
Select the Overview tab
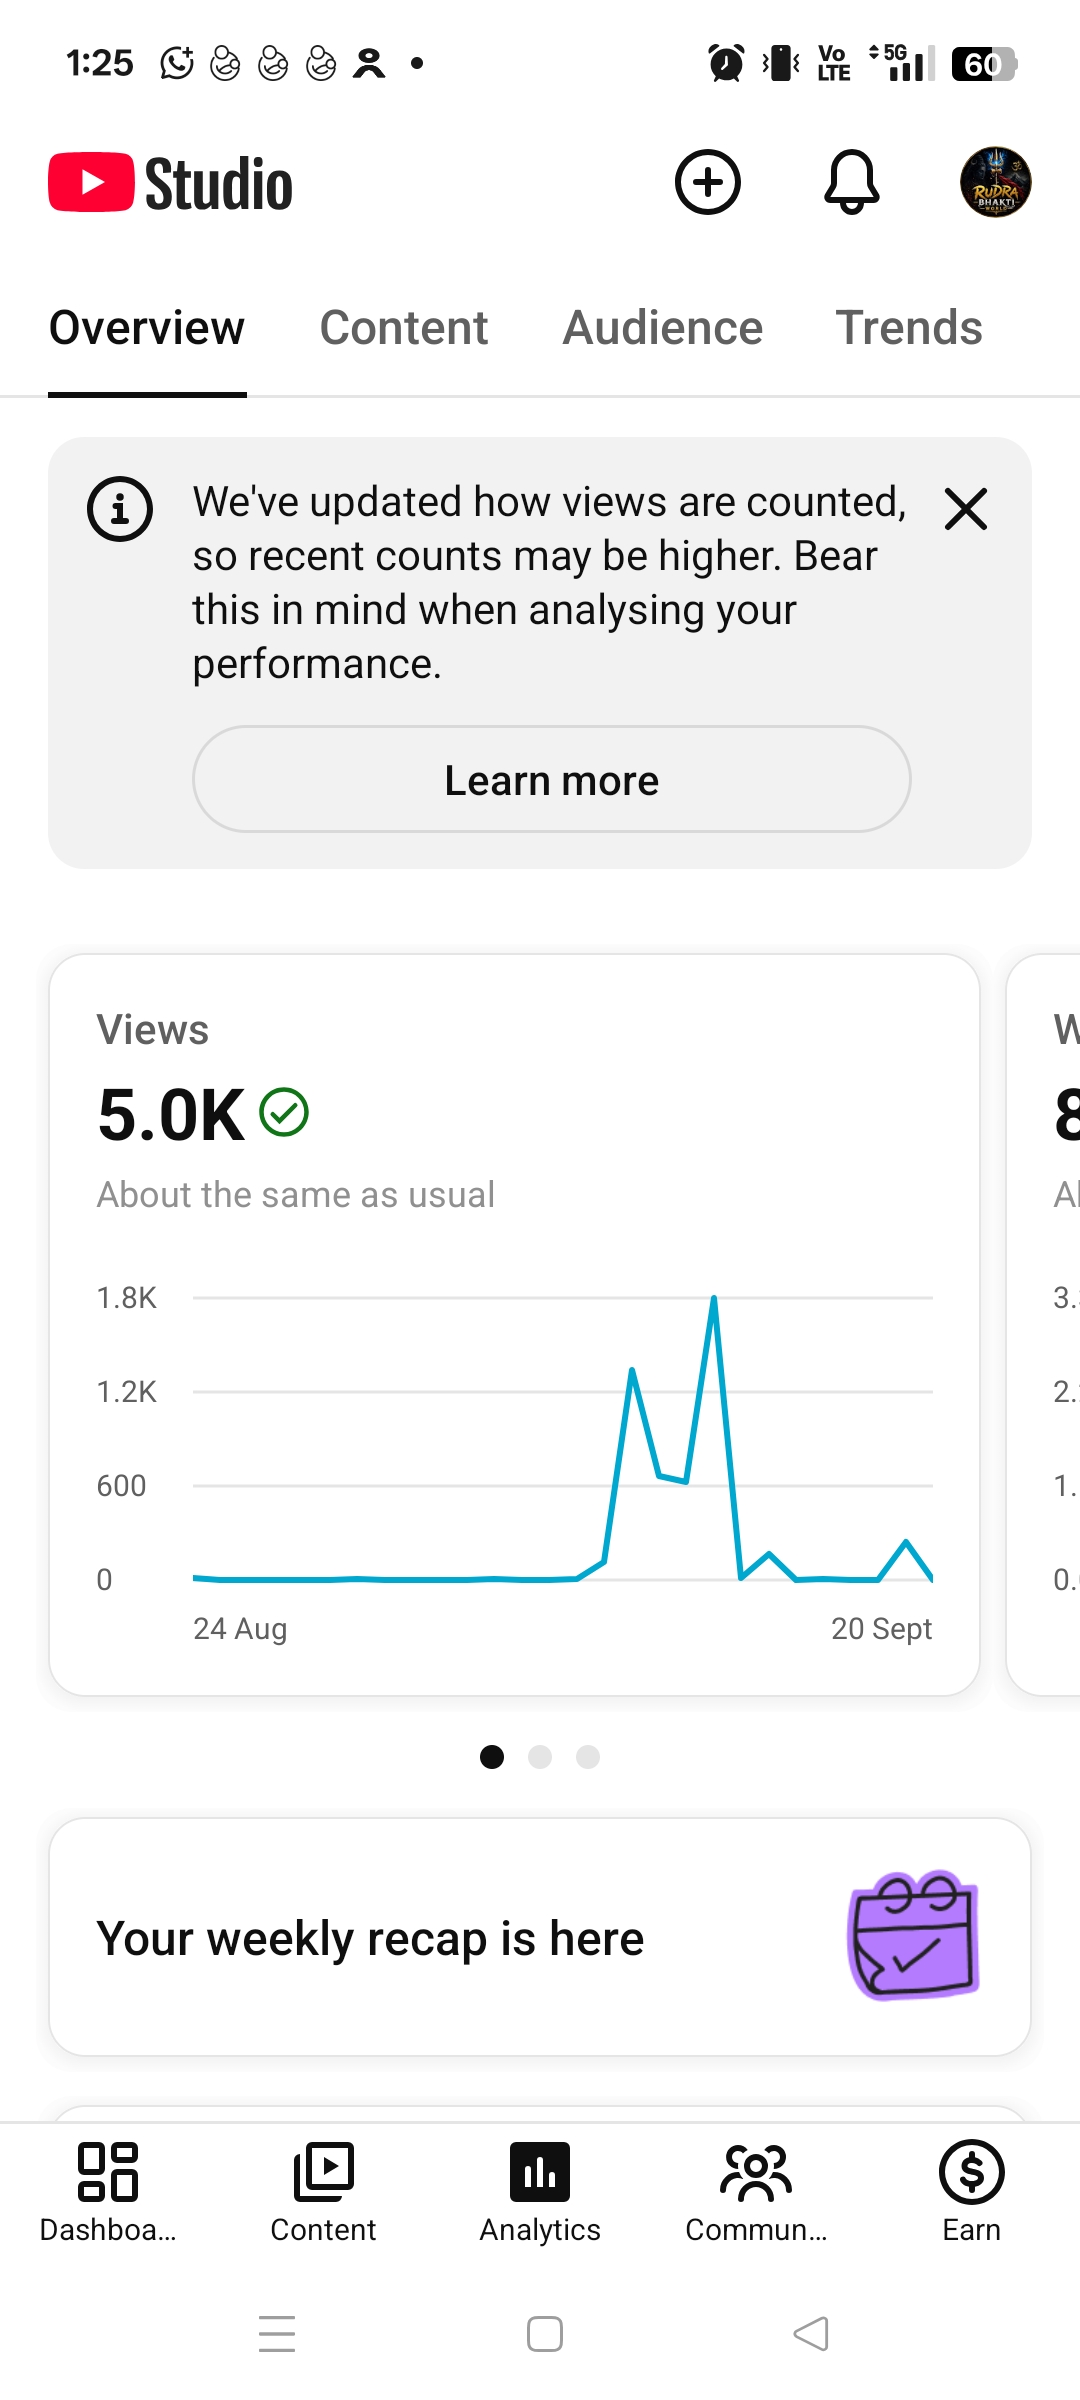tap(147, 328)
